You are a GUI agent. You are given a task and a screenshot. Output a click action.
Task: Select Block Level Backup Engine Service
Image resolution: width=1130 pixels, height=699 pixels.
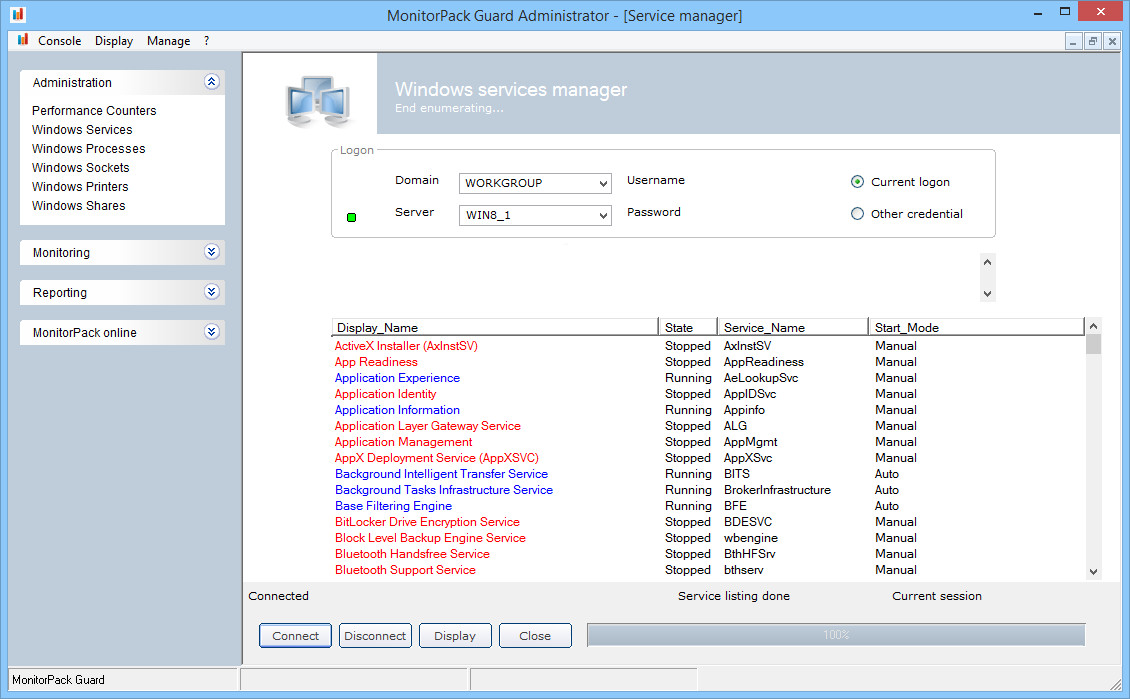coord(430,538)
